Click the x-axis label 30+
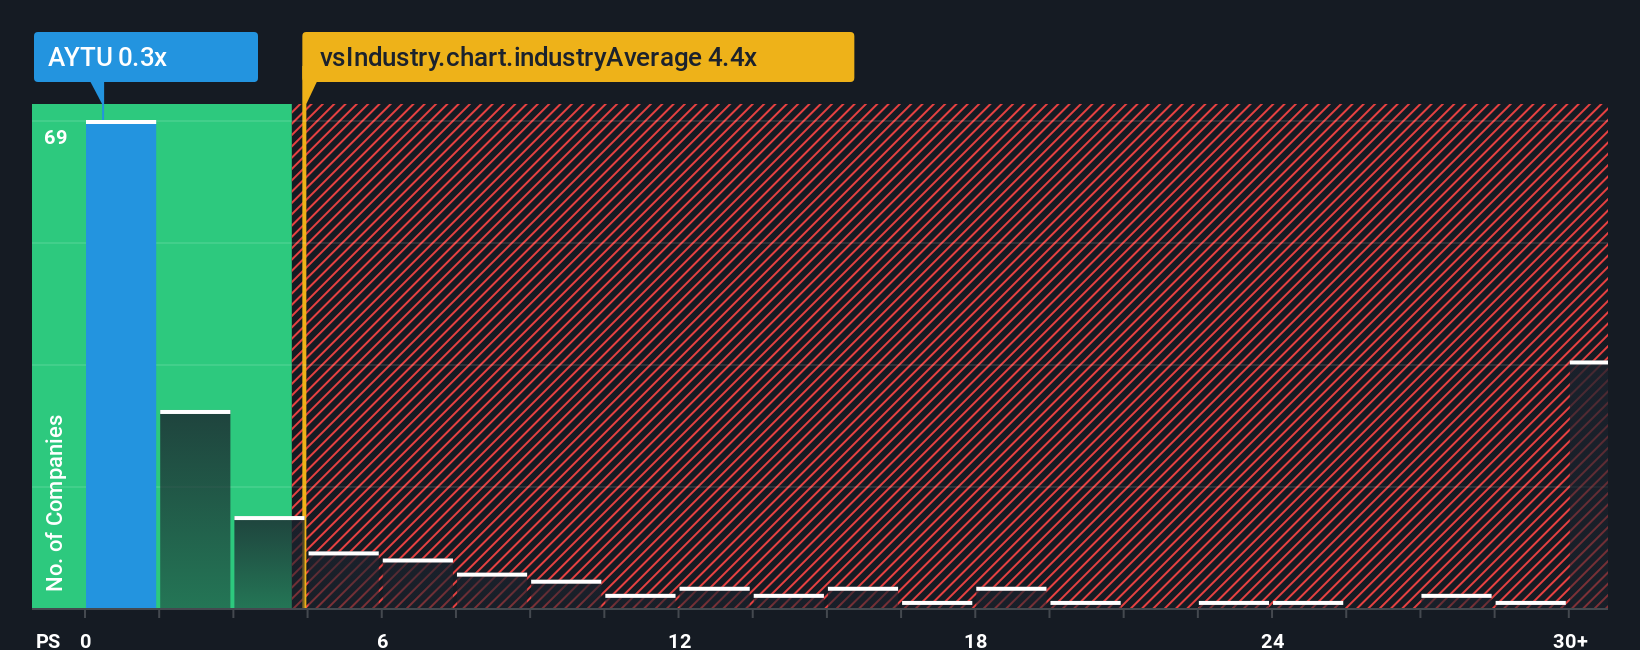Viewport: 1640px width, 650px height. [1570, 640]
